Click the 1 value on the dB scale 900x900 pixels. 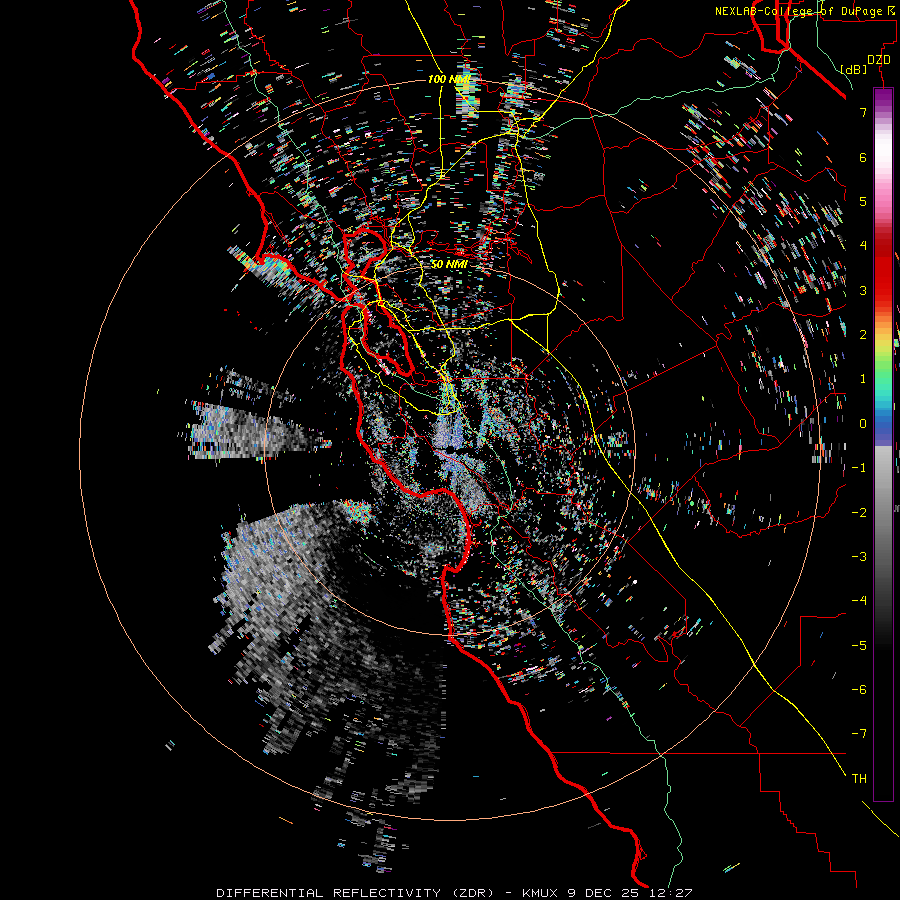[x=863, y=379]
